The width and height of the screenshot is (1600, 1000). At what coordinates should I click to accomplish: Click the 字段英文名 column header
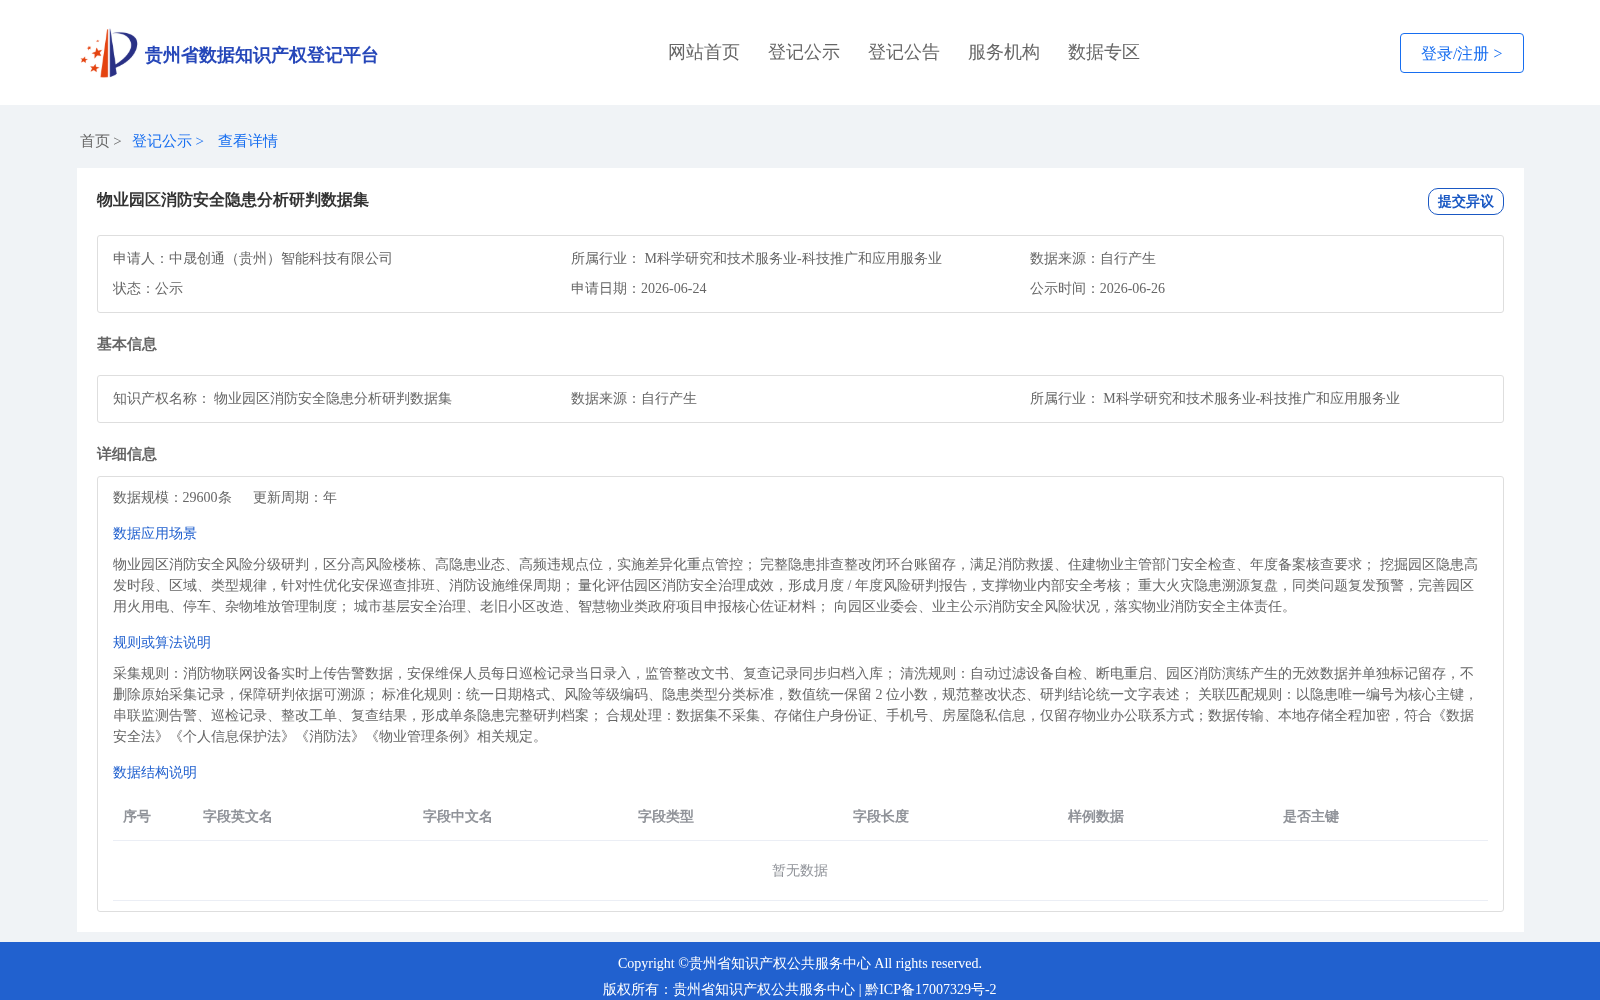pos(238,816)
